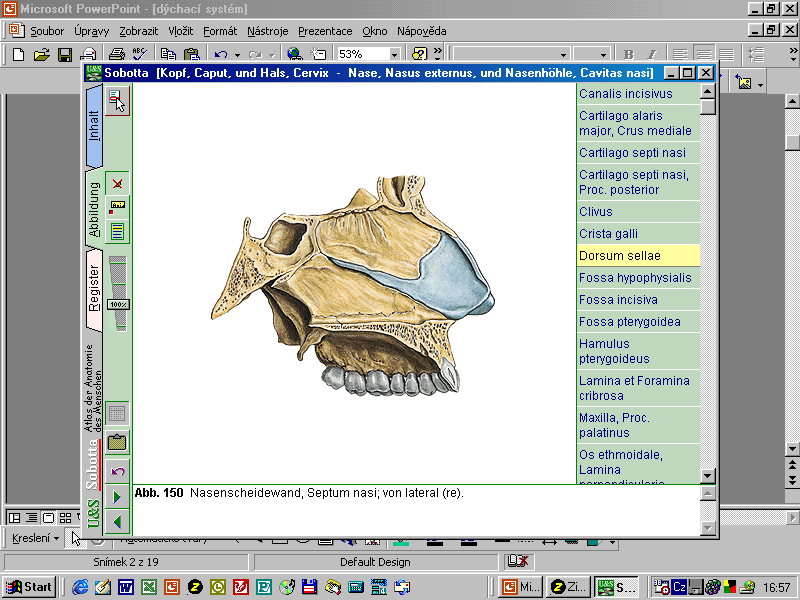Select Clivus in the structure list
Viewport: 800px width, 600px height.
638,211
